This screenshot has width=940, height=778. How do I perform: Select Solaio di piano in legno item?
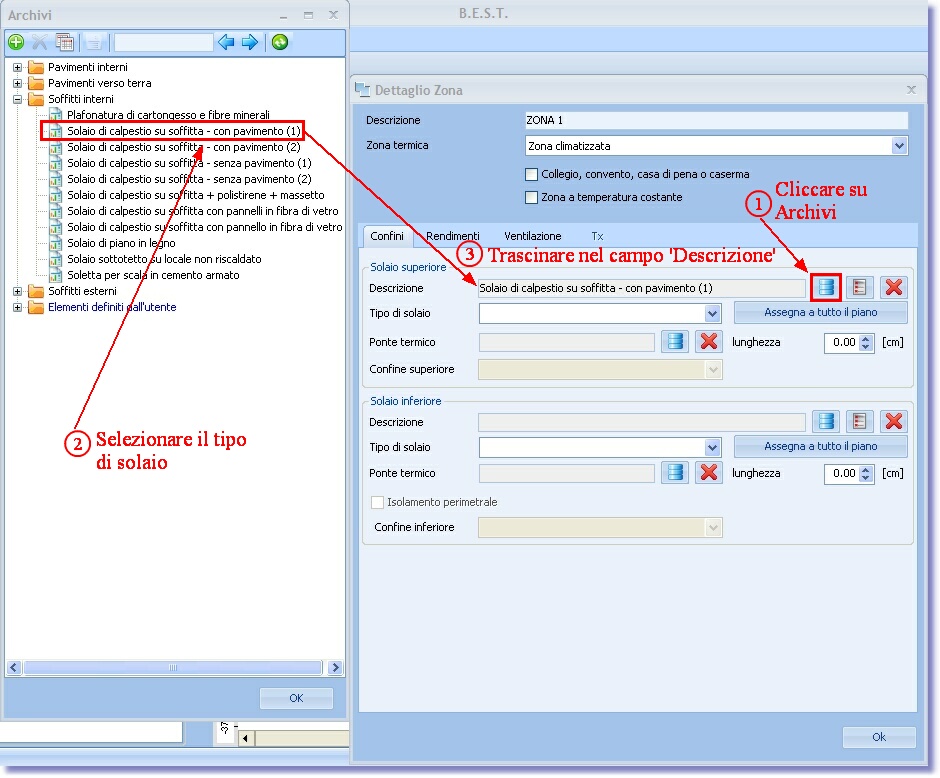tap(121, 243)
